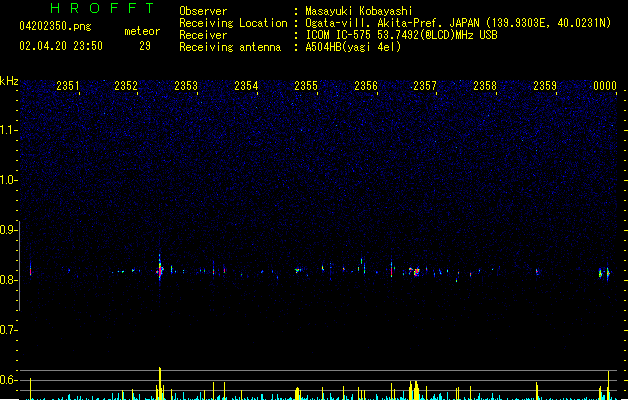629x400 pixels.
Task: Click the strong meteor echo after 2352
Action: point(160,269)
